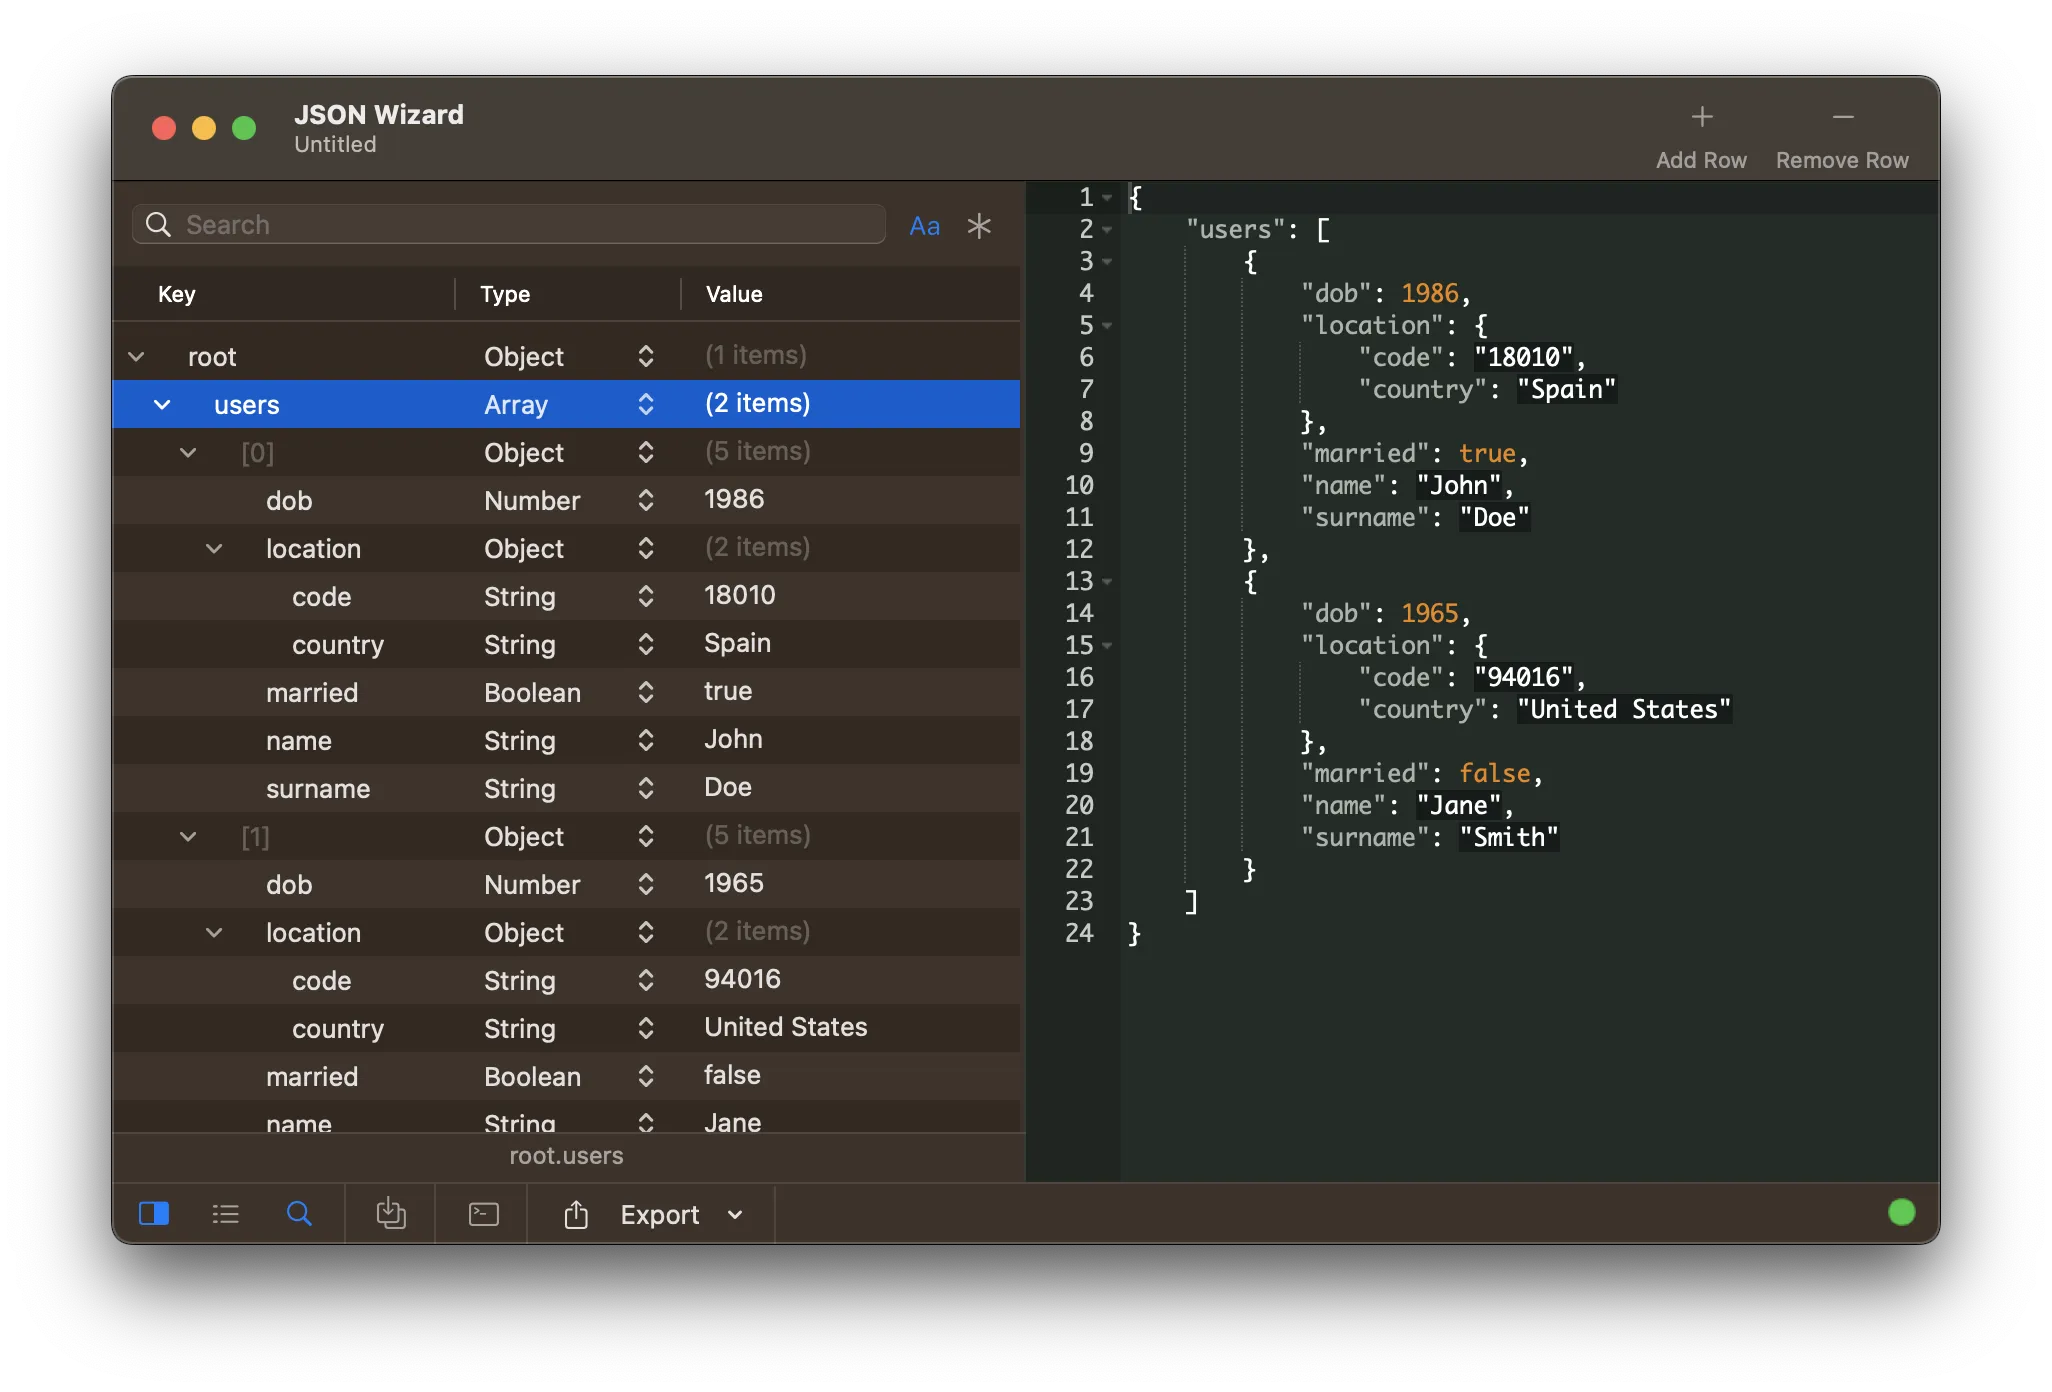Click the Remove Row minus icon
The image size is (2052, 1392).
pyautogui.click(x=1842, y=118)
